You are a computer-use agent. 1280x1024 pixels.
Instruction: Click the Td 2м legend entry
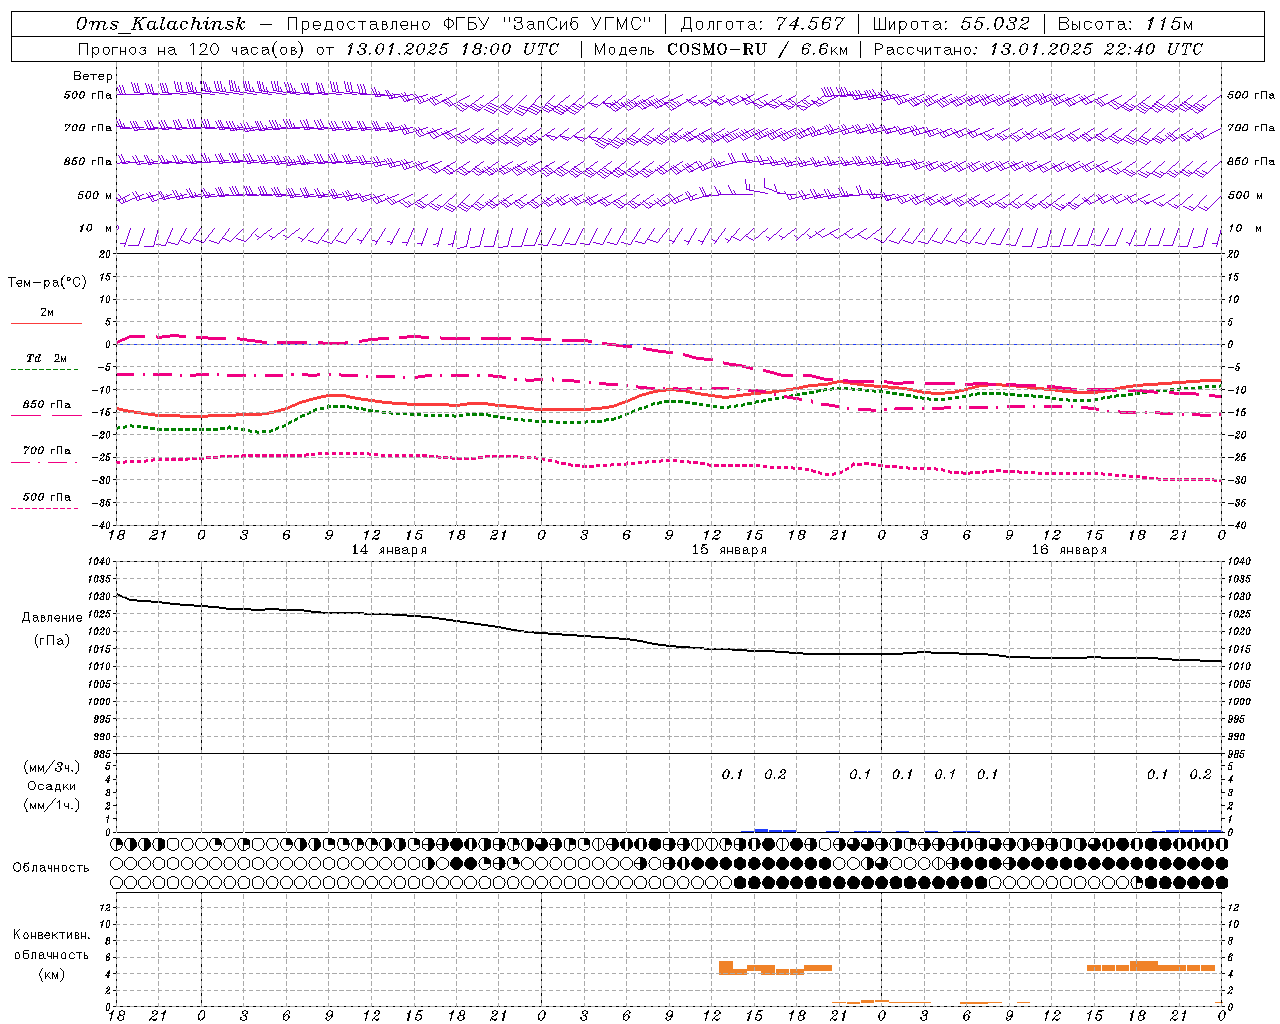[x=47, y=358]
